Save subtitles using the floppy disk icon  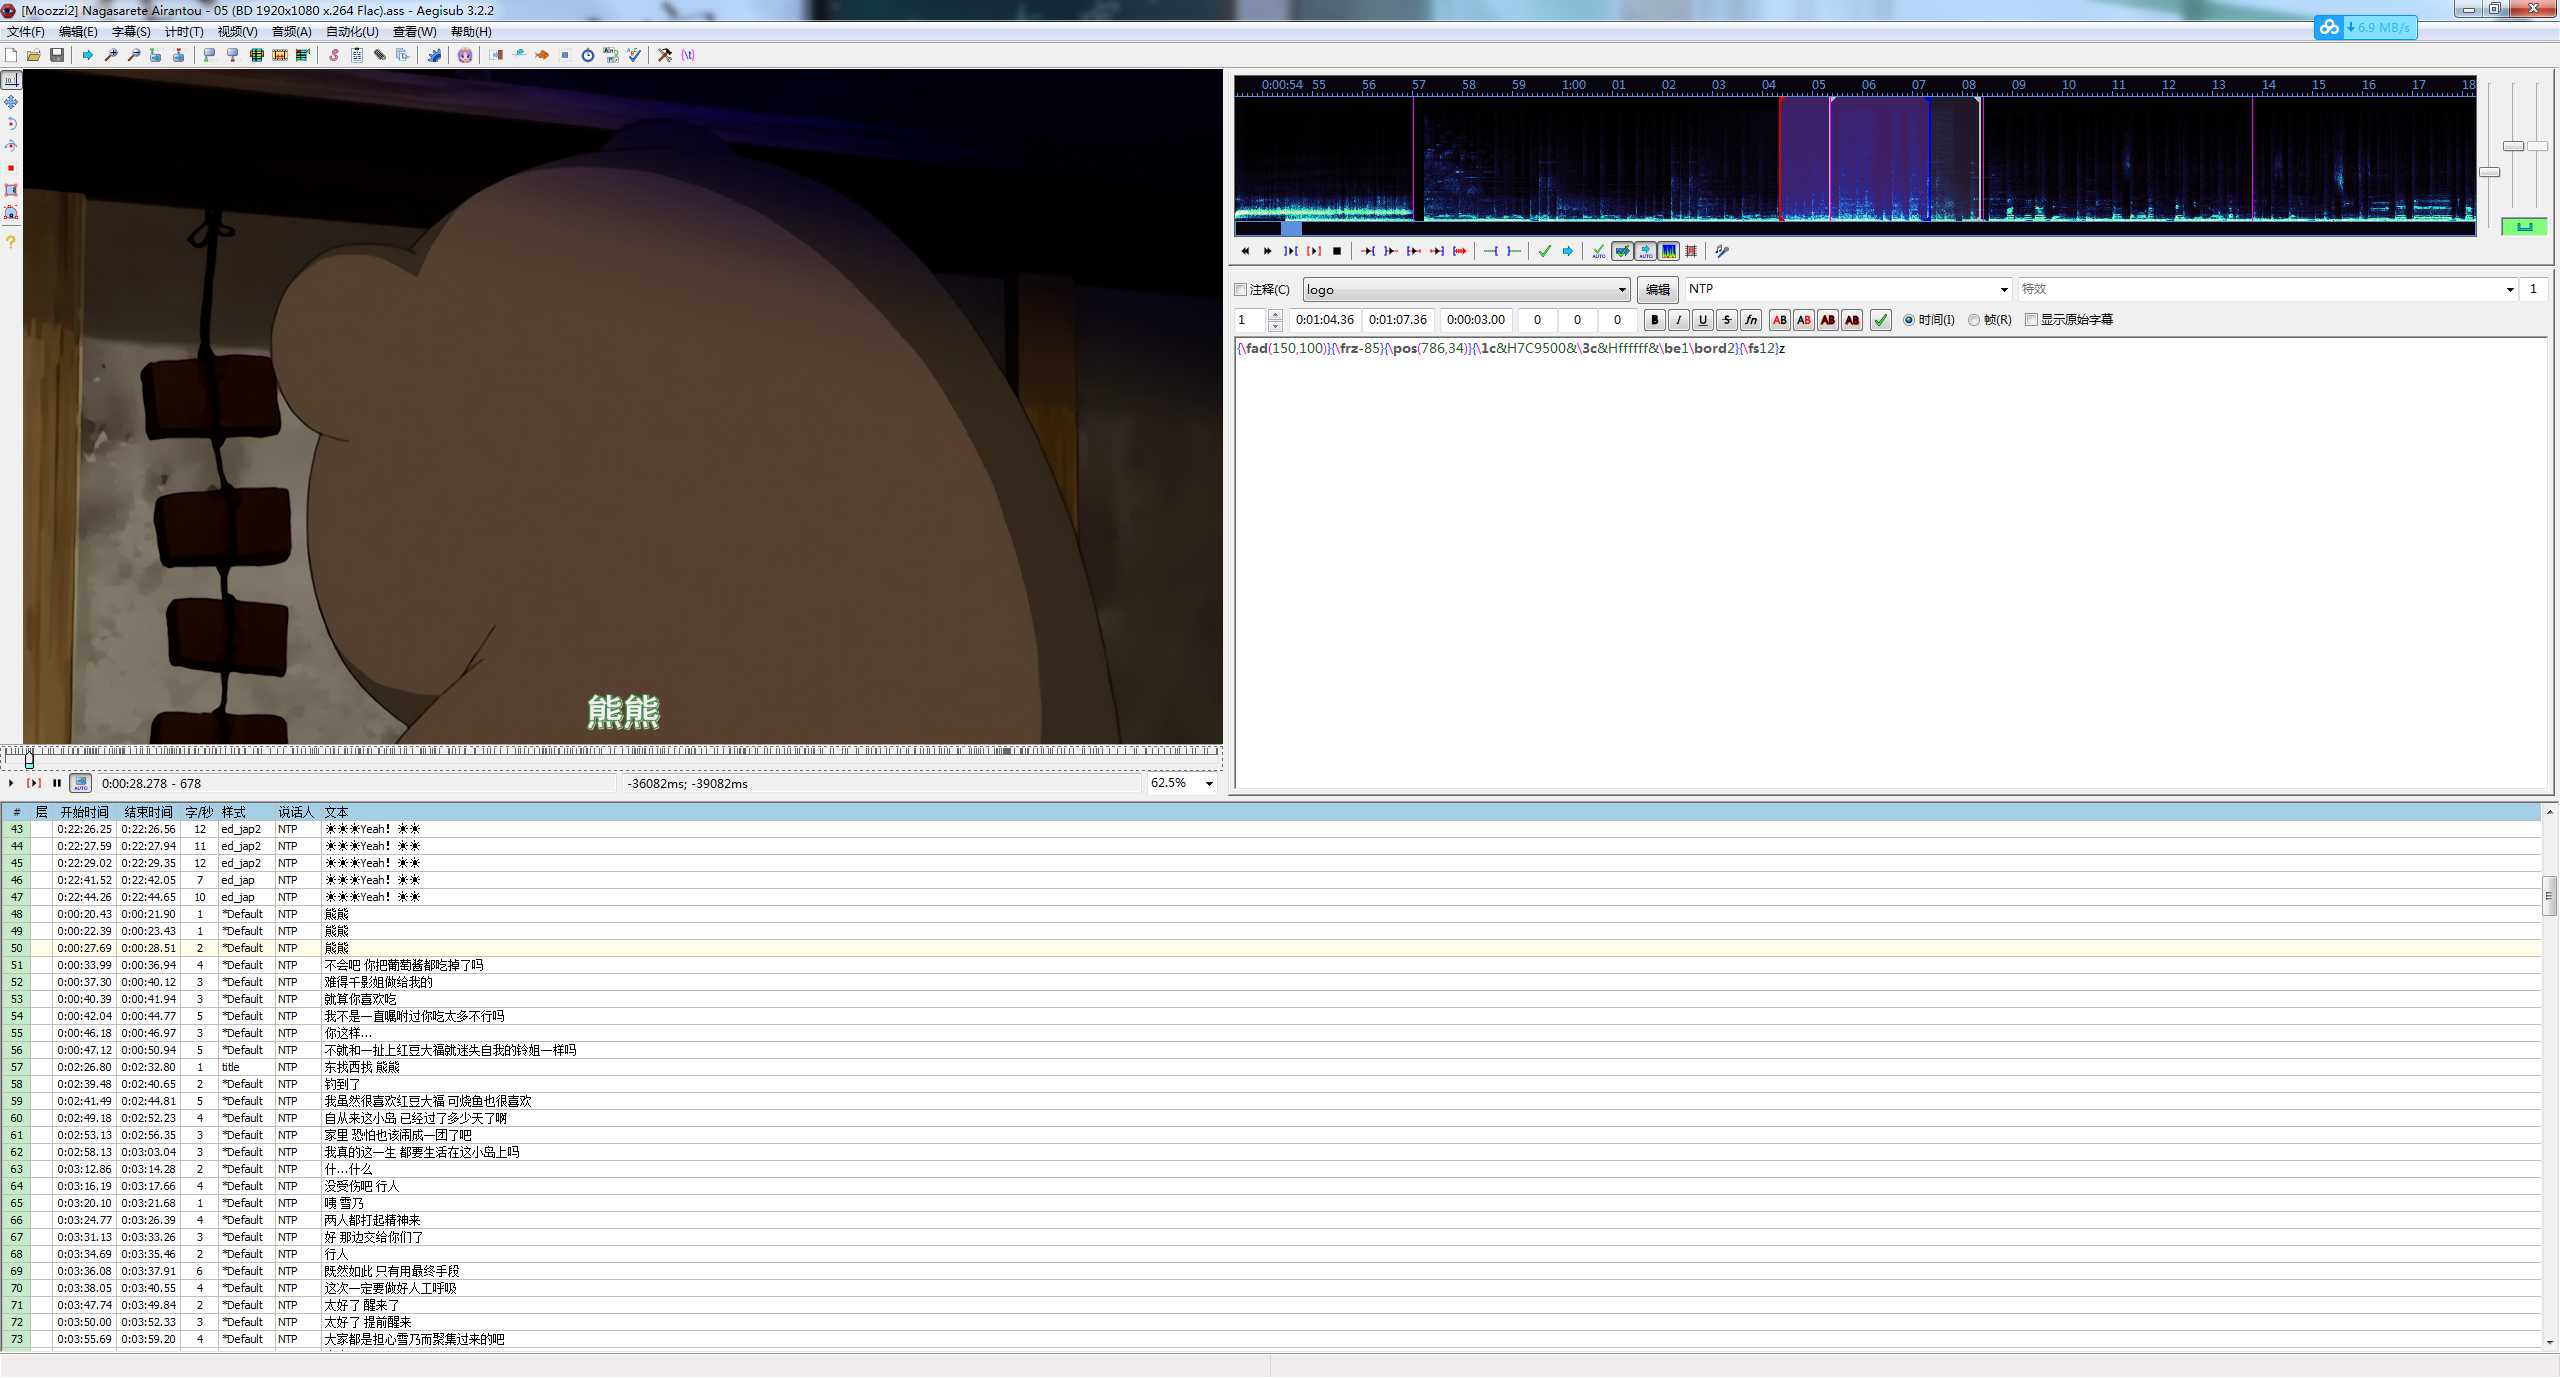pyautogui.click(x=57, y=55)
